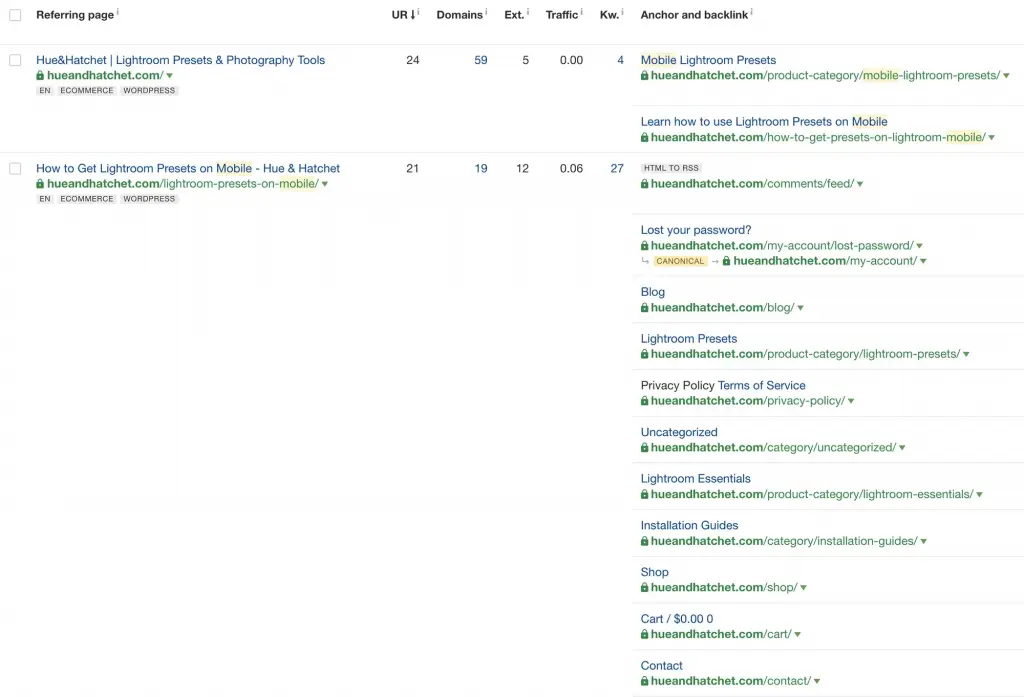The image size is (1024, 697).
Task: Expand dropdown after lost-password URL
Action: [x=920, y=246]
